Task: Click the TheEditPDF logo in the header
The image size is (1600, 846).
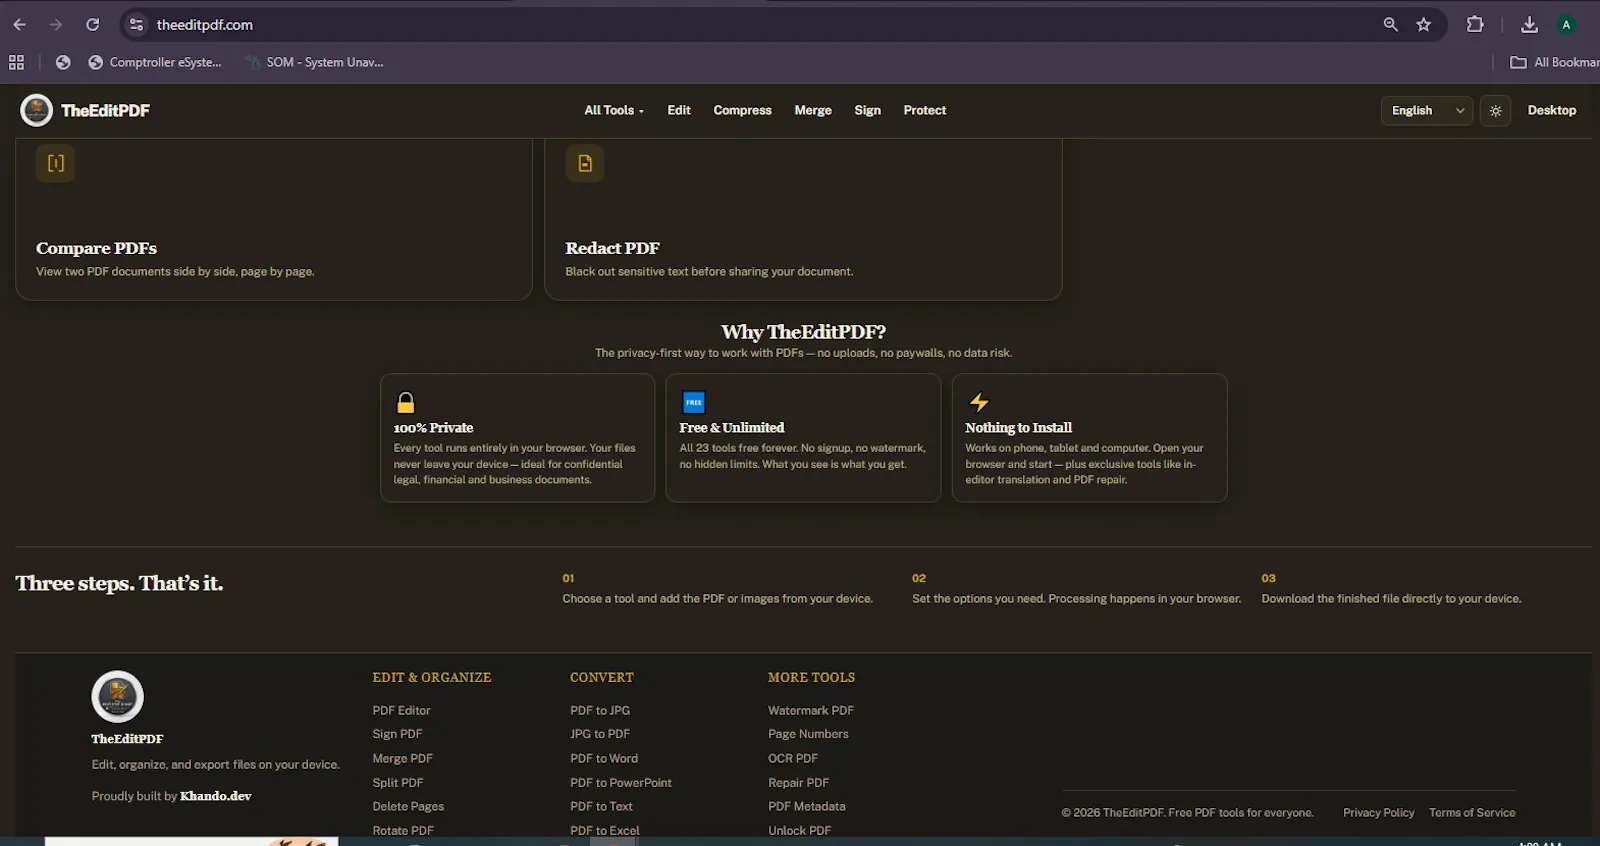Action: pyautogui.click(x=85, y=110)
